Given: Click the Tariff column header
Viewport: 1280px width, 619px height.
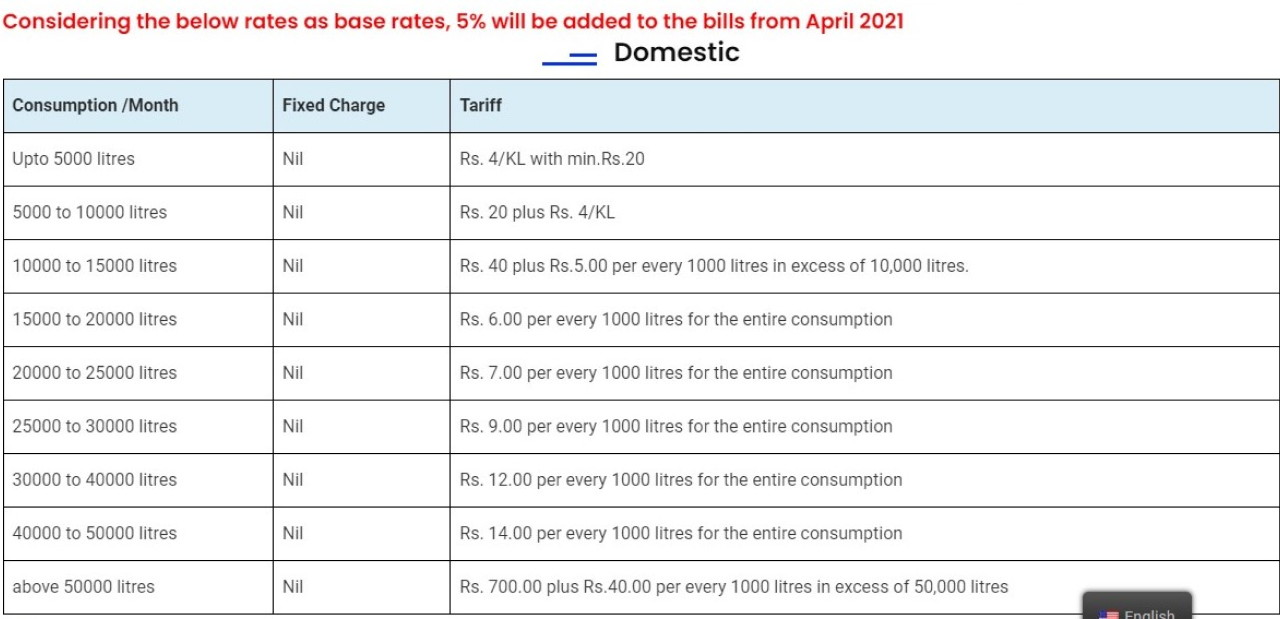Looking at the screenshot, I should 481,105.
